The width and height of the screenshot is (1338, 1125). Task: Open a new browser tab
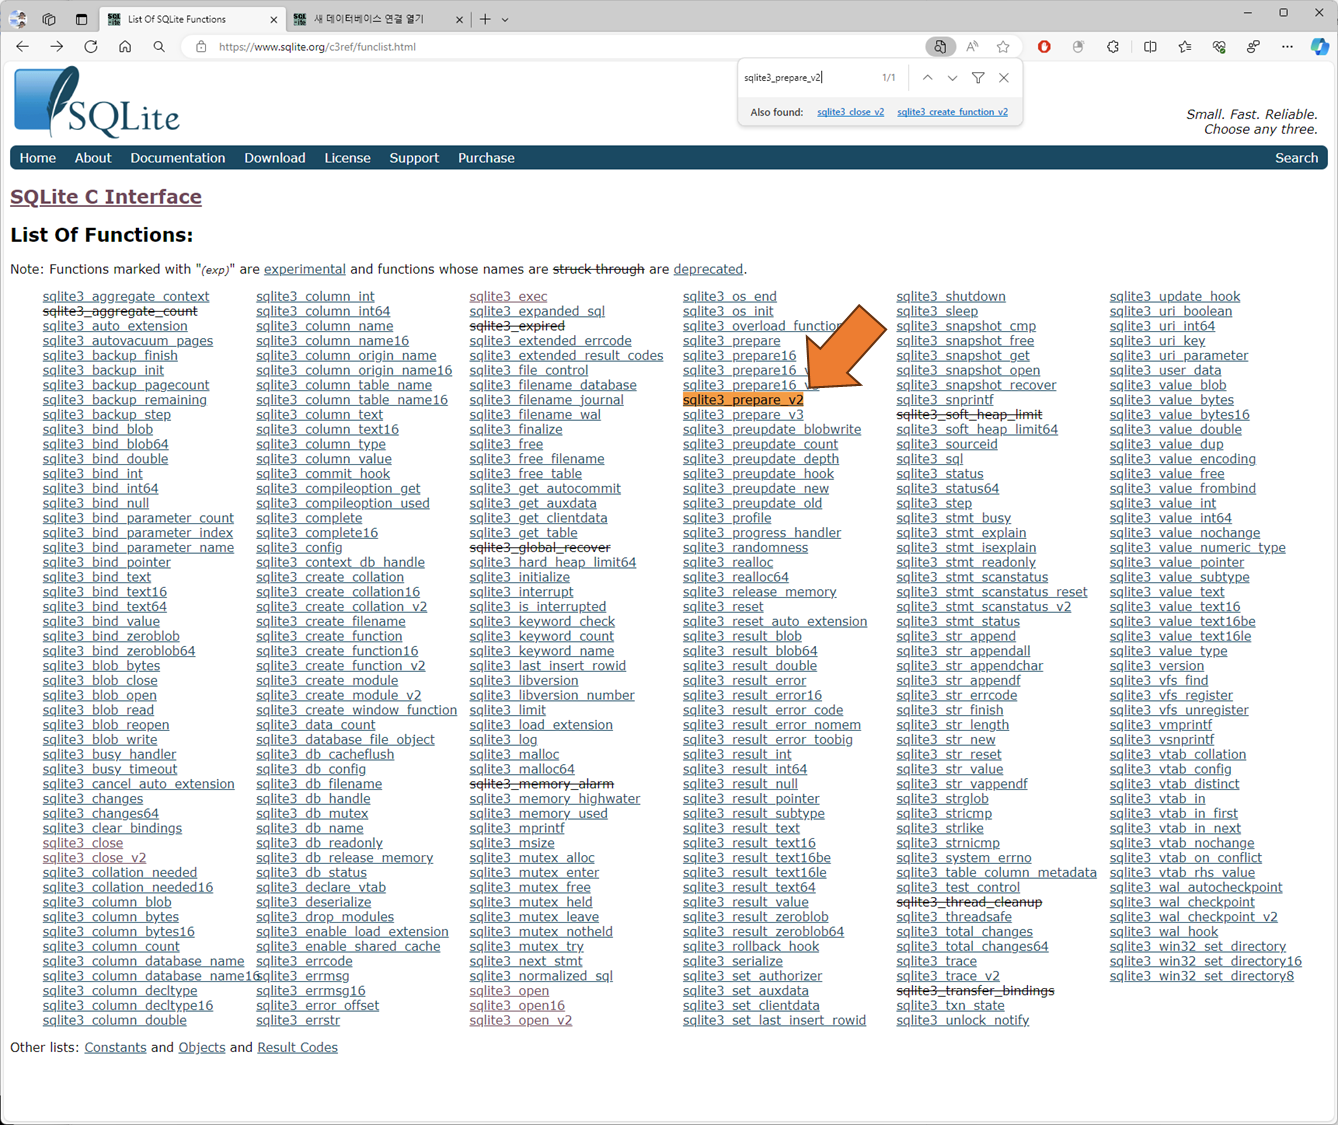coord(485,19)
